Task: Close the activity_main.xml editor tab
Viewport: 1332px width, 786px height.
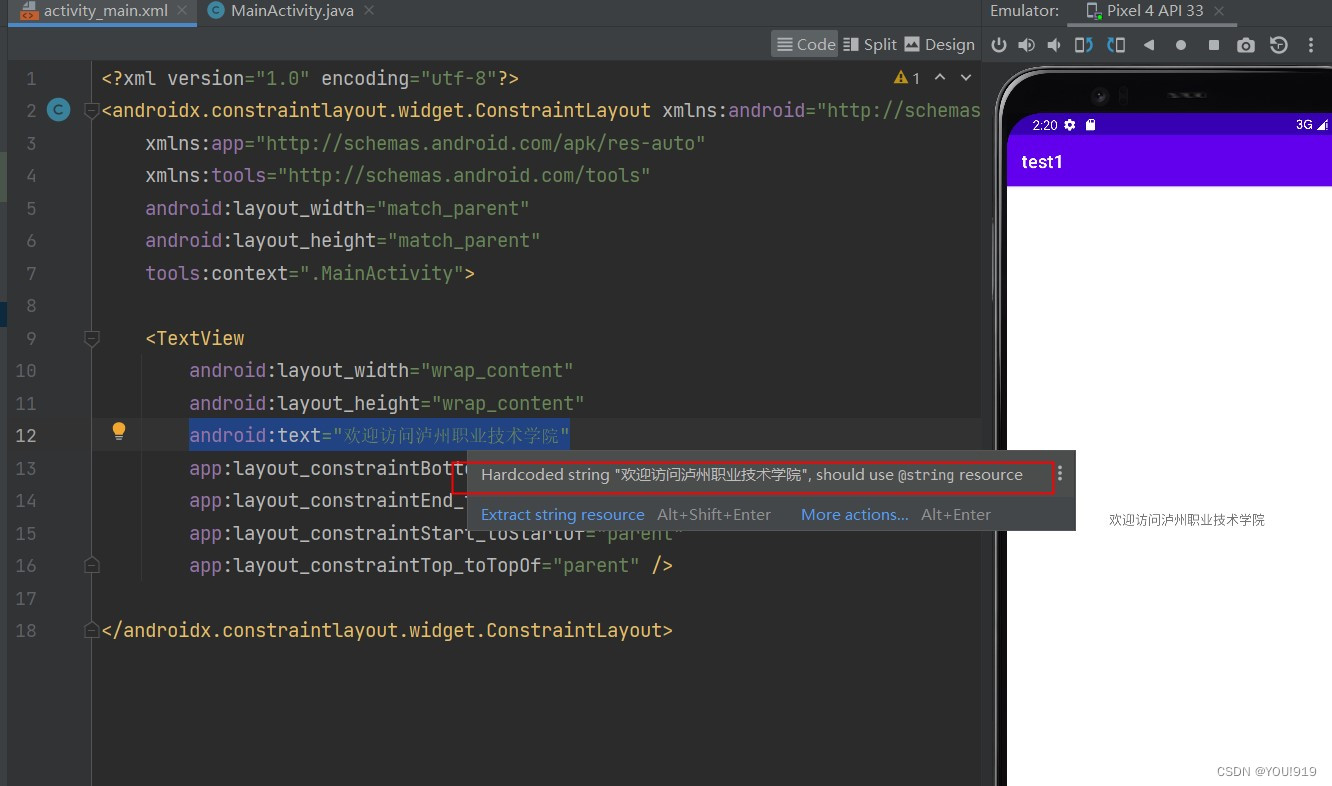Action: point(180,11)
